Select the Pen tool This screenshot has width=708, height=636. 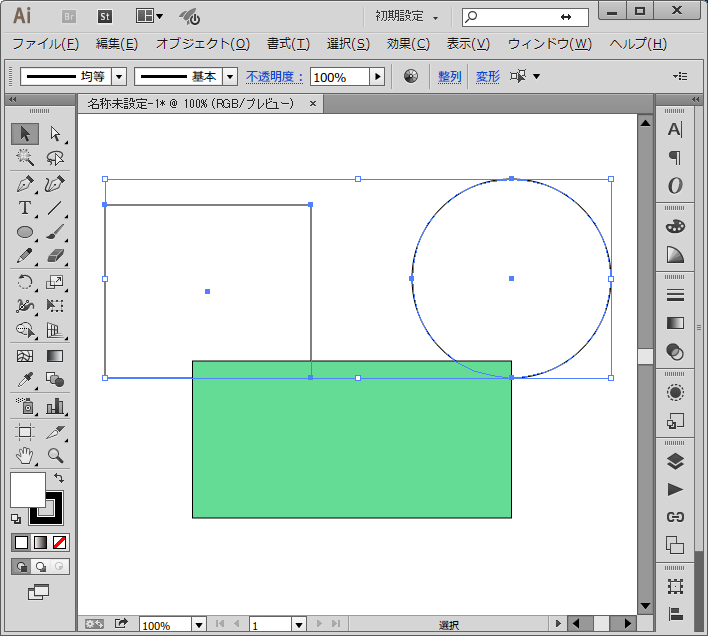click(25, 184)
